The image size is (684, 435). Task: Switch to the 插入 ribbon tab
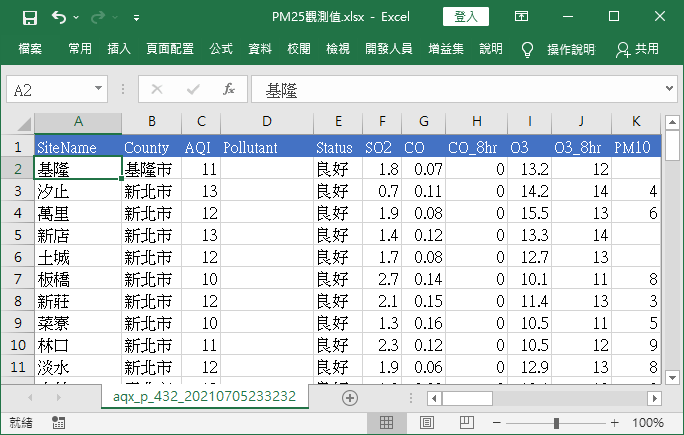(119, 48)
